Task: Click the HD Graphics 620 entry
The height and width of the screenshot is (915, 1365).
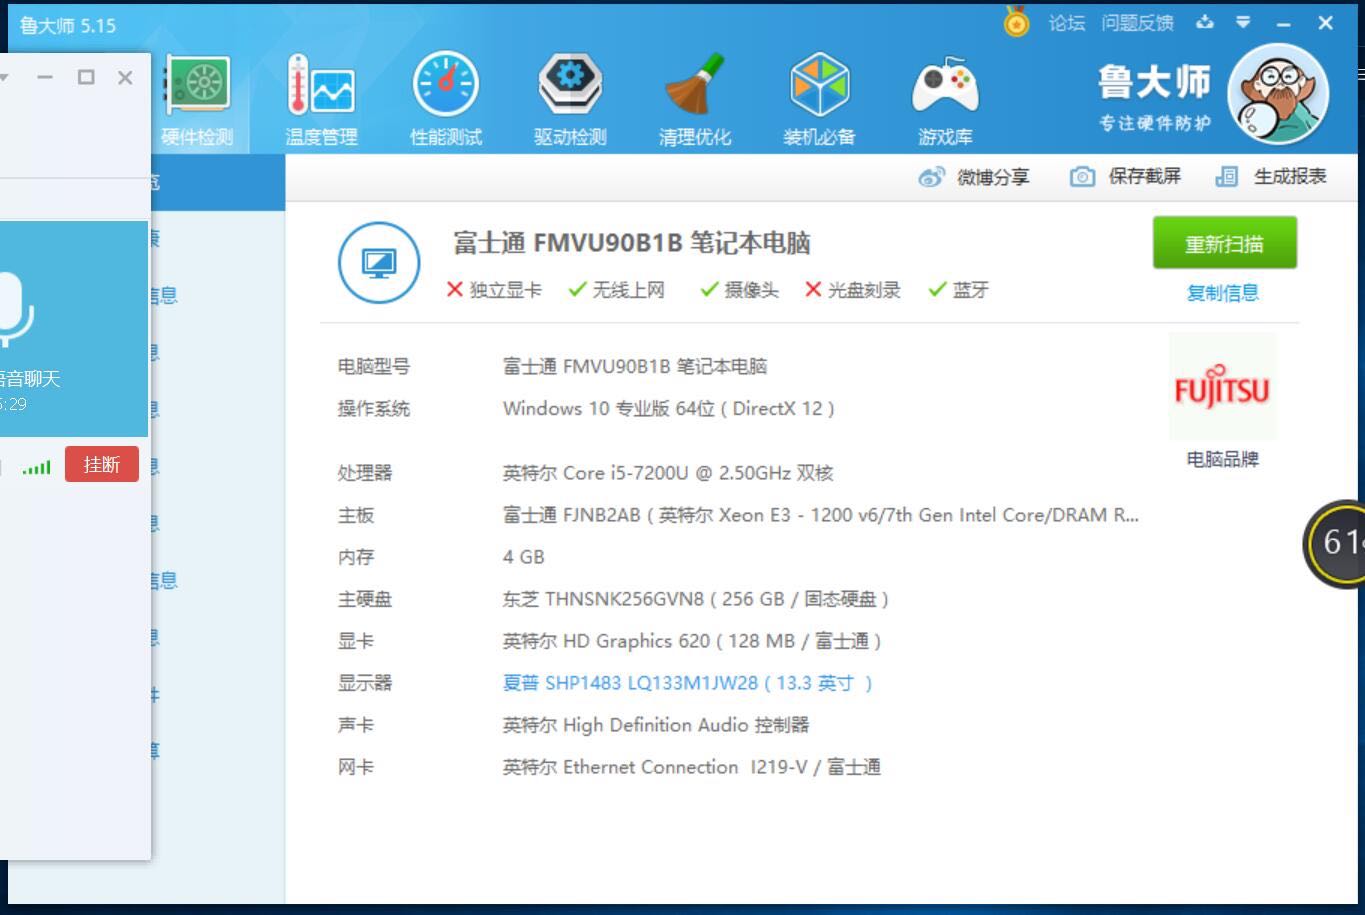Action: 692,641
